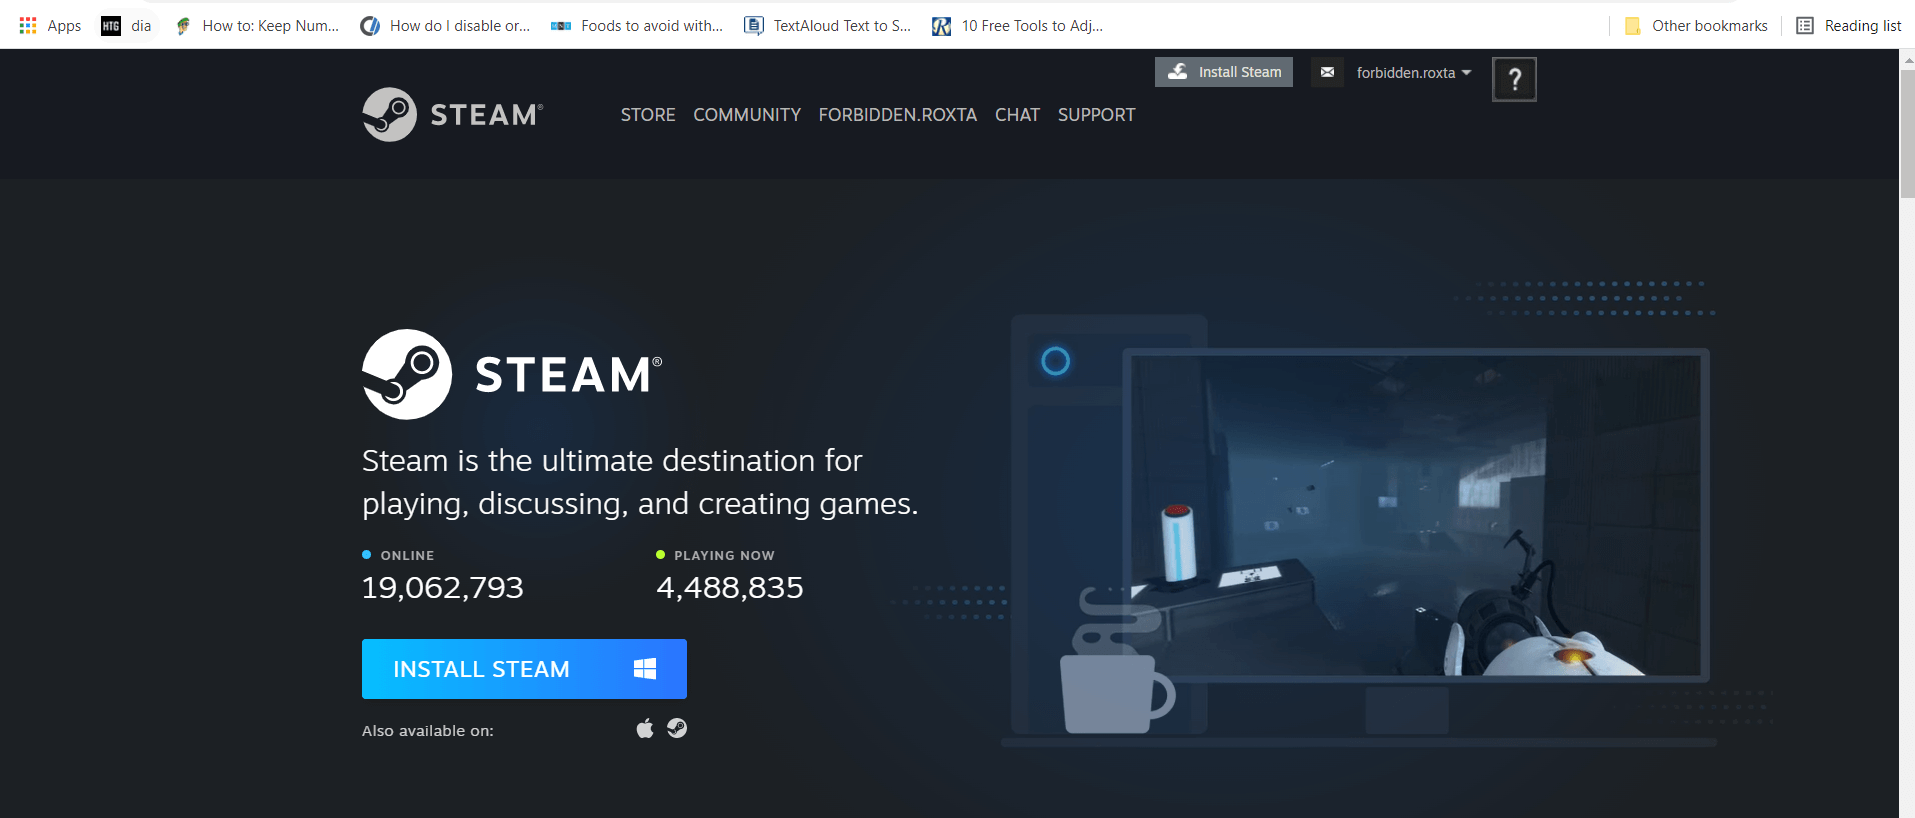The height and width of the screenshot is (818, 1915).
Task: Click the online count 19,062,793
Action: (442, 588)
